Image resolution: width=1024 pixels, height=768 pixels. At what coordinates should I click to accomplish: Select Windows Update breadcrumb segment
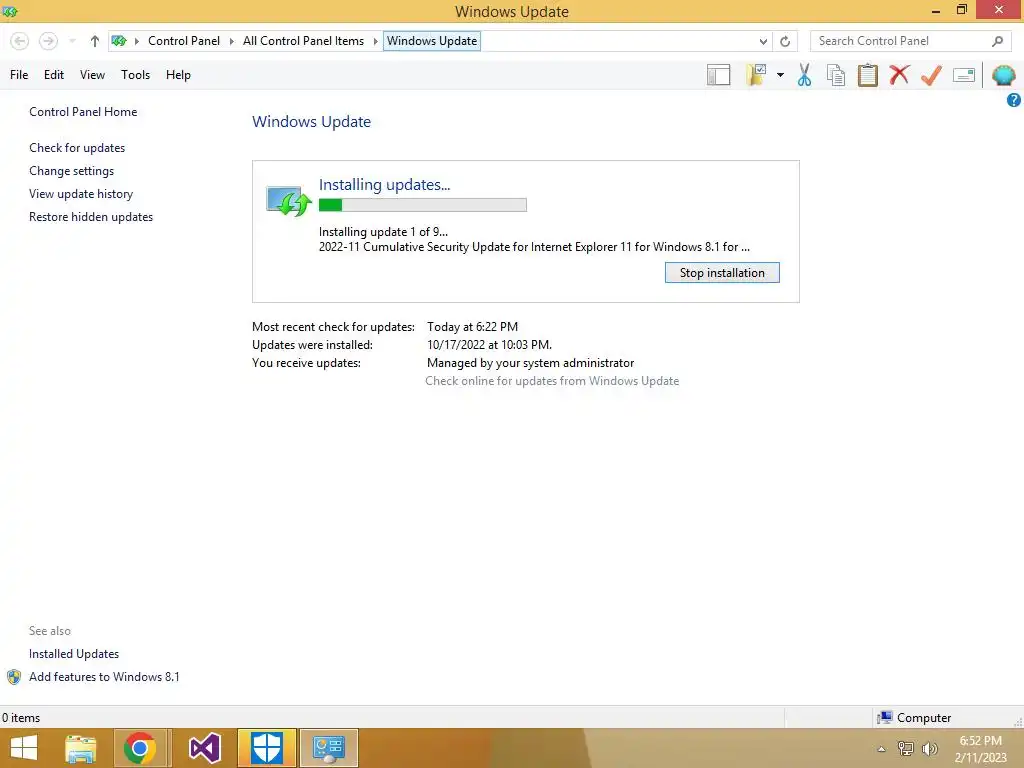(432, 41)
